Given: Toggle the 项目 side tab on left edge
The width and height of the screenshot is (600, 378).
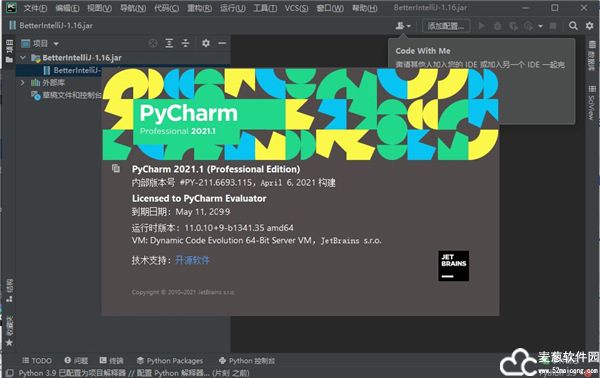Looking at the screenshot, I should click(10, 51).
